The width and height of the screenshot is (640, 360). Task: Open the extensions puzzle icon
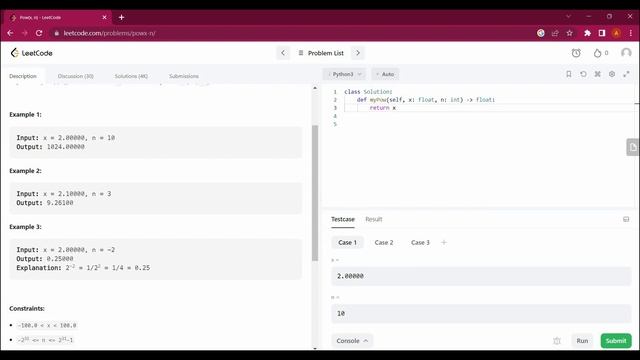click(587, 33)
